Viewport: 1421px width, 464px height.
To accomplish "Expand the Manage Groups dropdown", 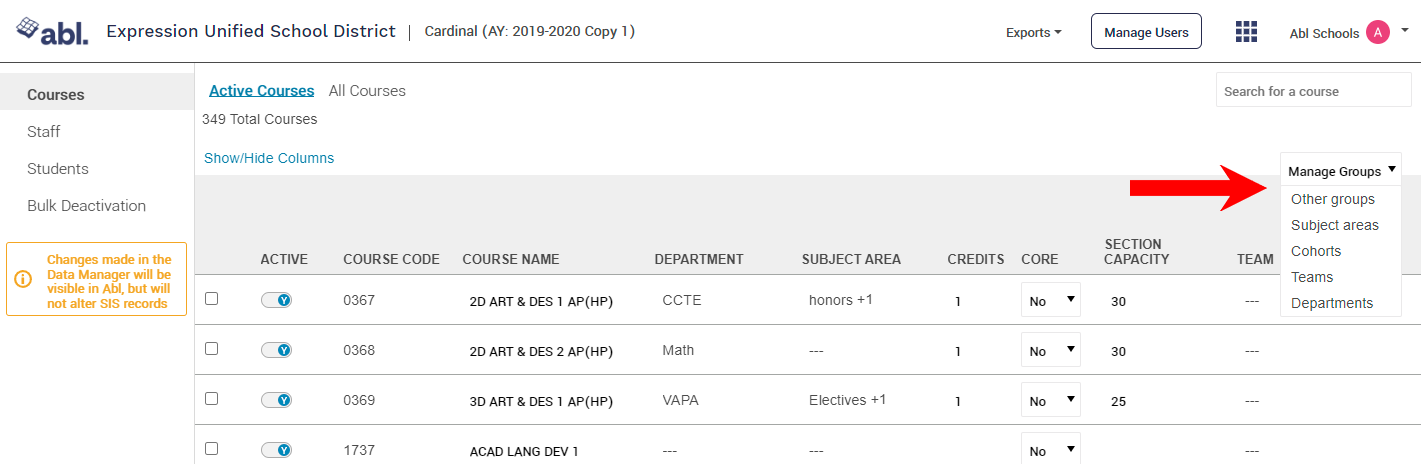I will click(1341, 171).
